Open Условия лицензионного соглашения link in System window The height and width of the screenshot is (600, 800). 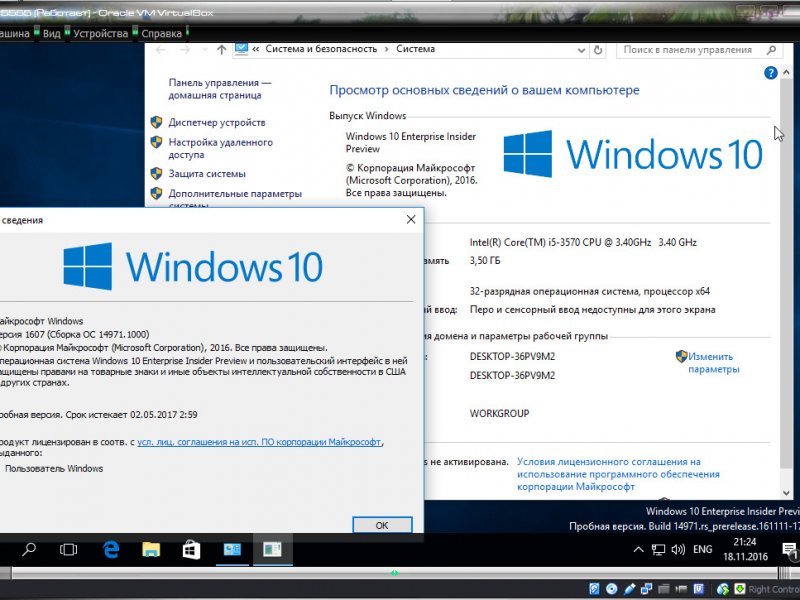coord(618,474)
